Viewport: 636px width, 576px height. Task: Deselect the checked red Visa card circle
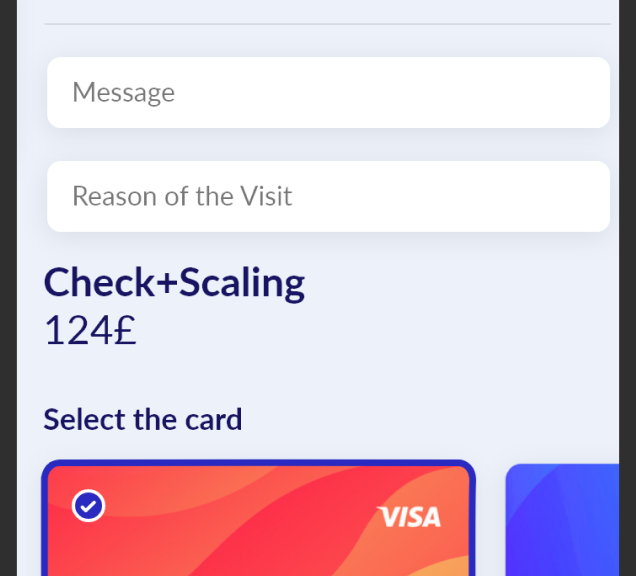coord(88,505)
